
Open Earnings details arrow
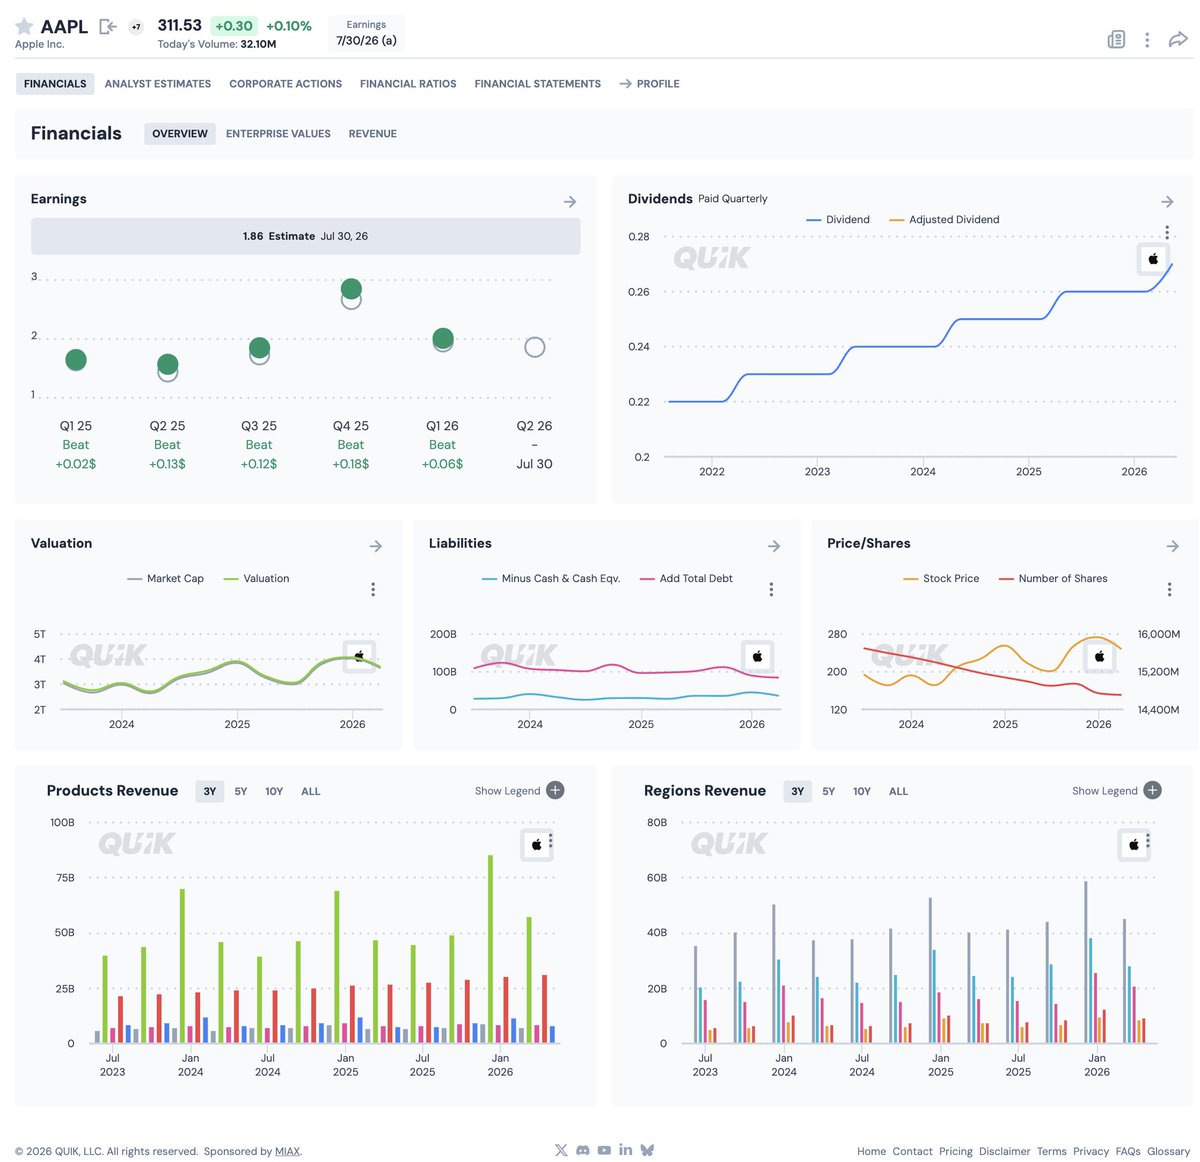point(570,202)
